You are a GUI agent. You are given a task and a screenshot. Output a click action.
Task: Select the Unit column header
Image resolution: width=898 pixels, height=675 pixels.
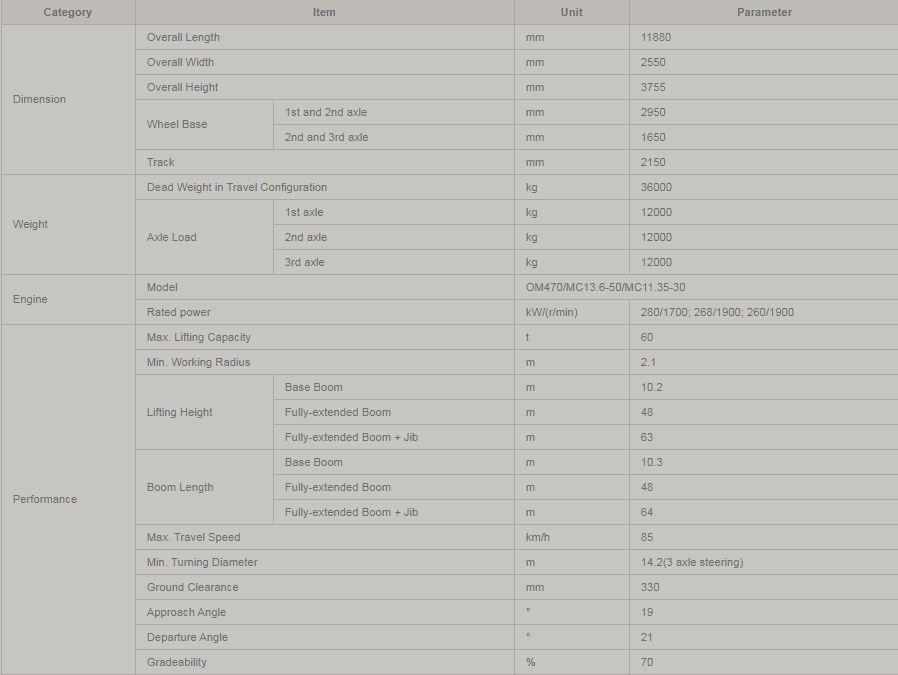571,12
